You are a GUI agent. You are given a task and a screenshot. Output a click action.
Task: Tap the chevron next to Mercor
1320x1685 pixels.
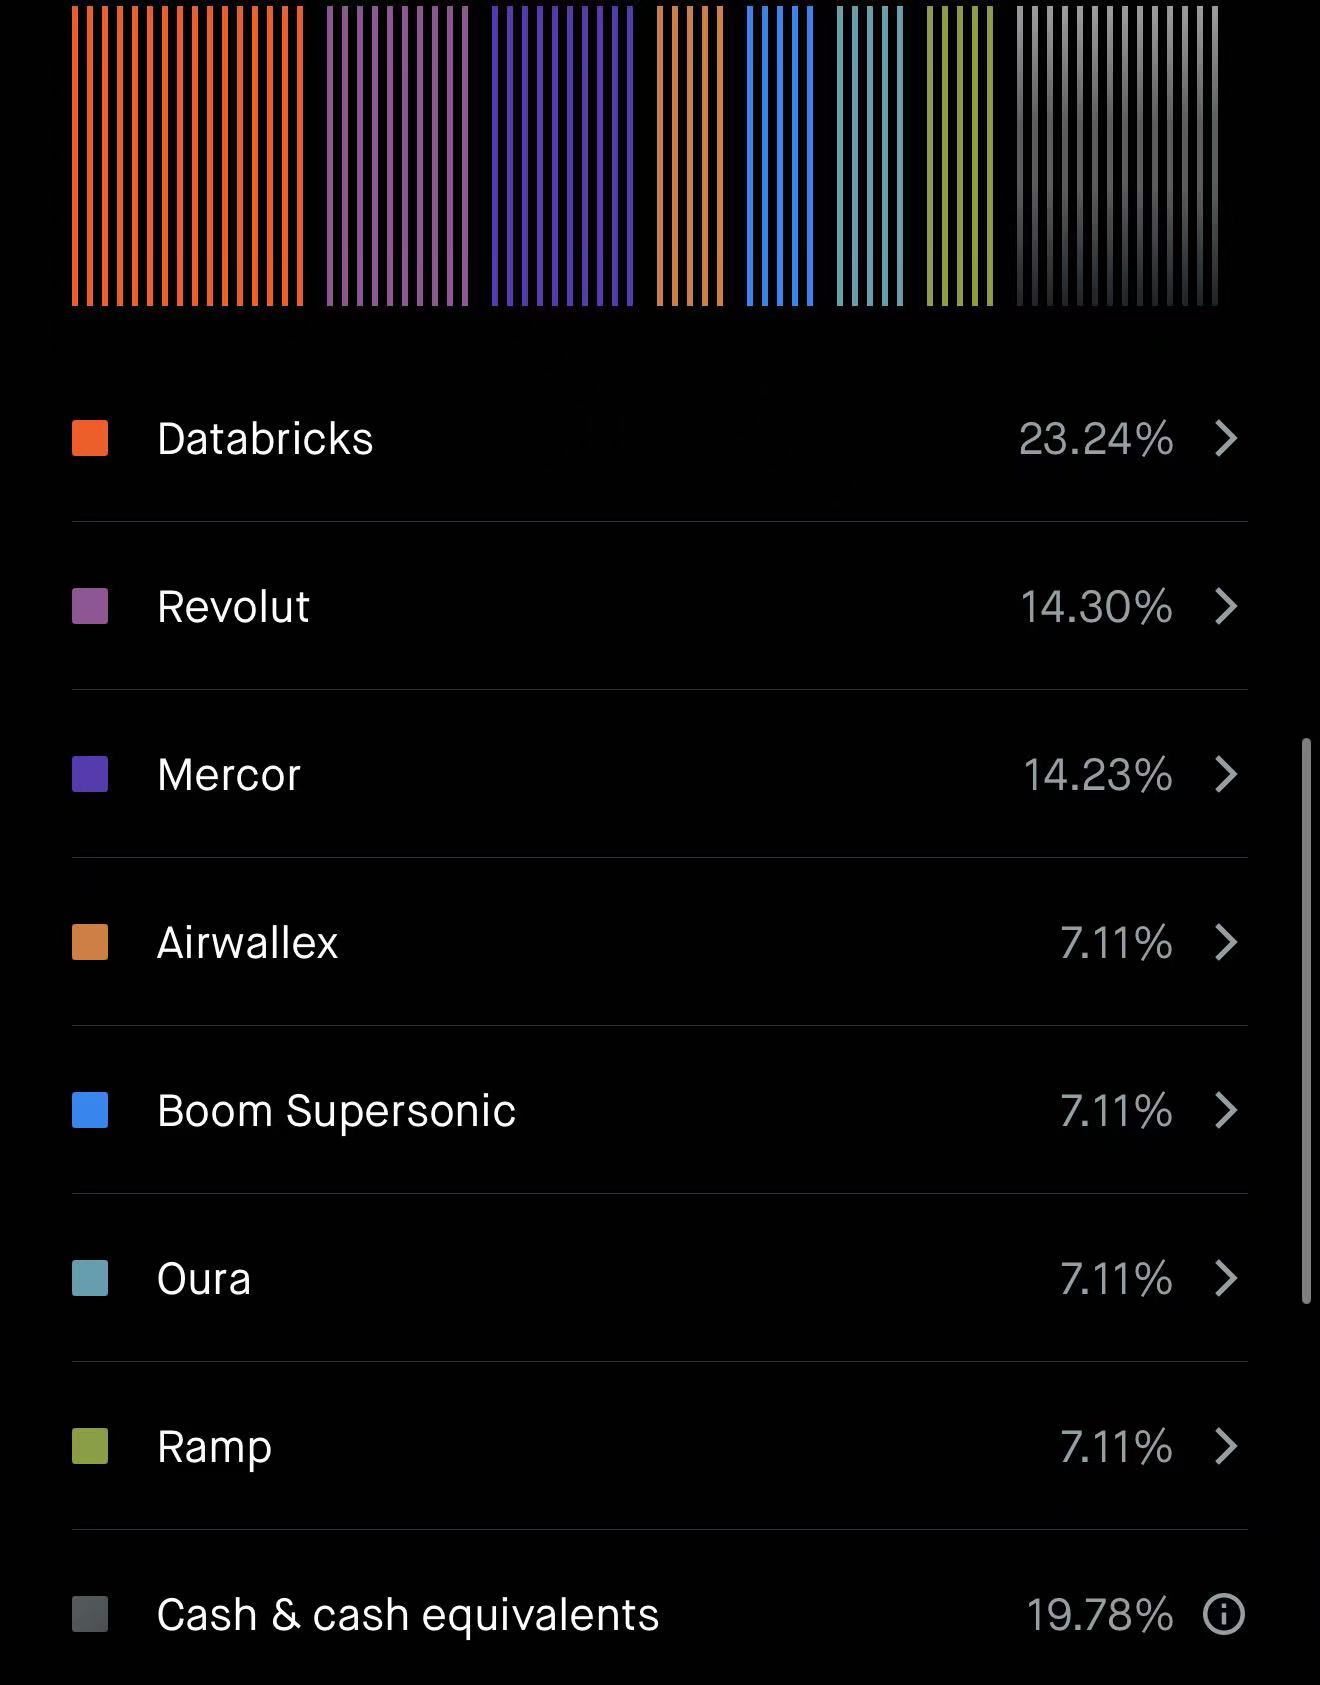1226,774
